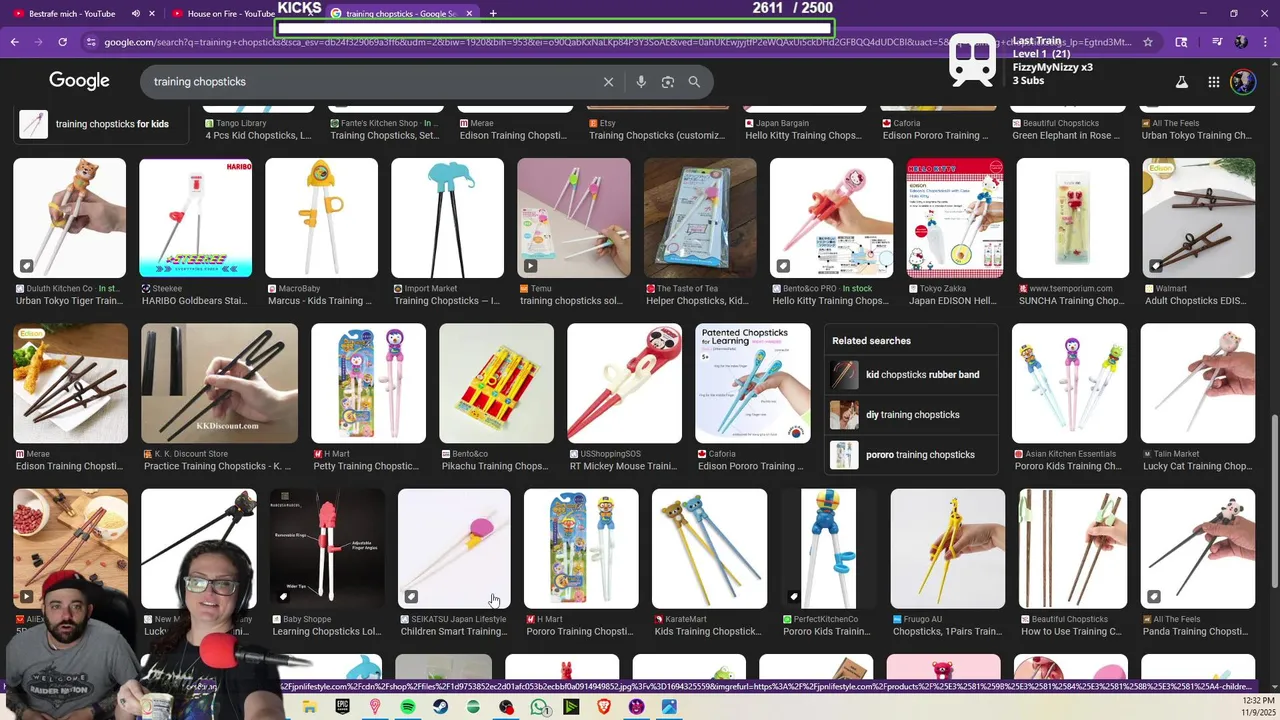
Task: Clear the search box with the X icon
Action: pyautogui.click(x=608, y=82)
